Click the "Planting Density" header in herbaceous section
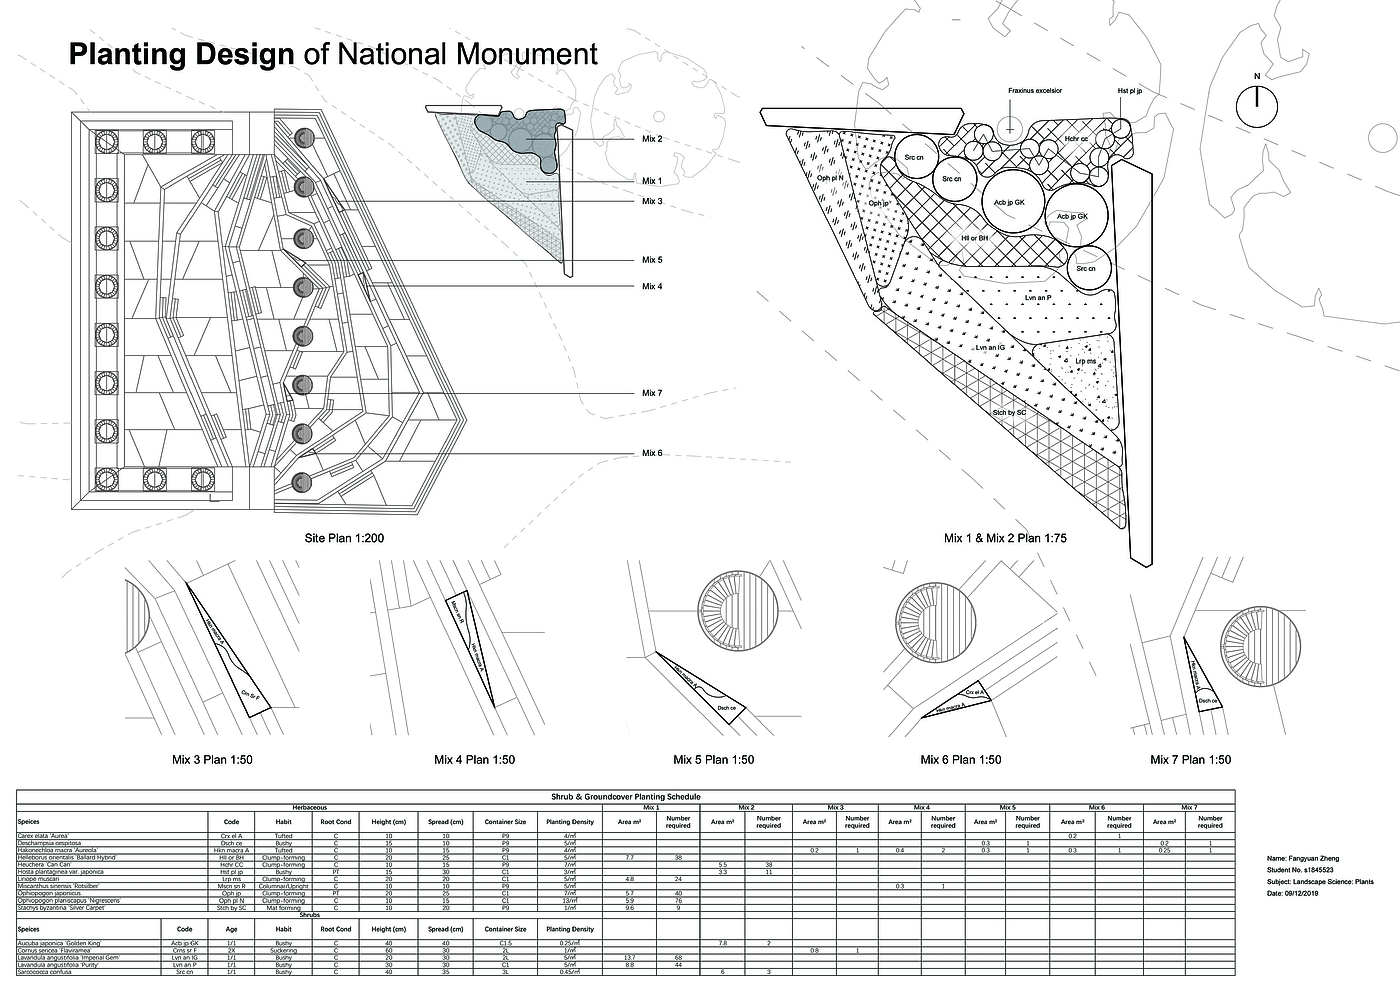This screenshot has height=990, width=1400. click(569, 822)
